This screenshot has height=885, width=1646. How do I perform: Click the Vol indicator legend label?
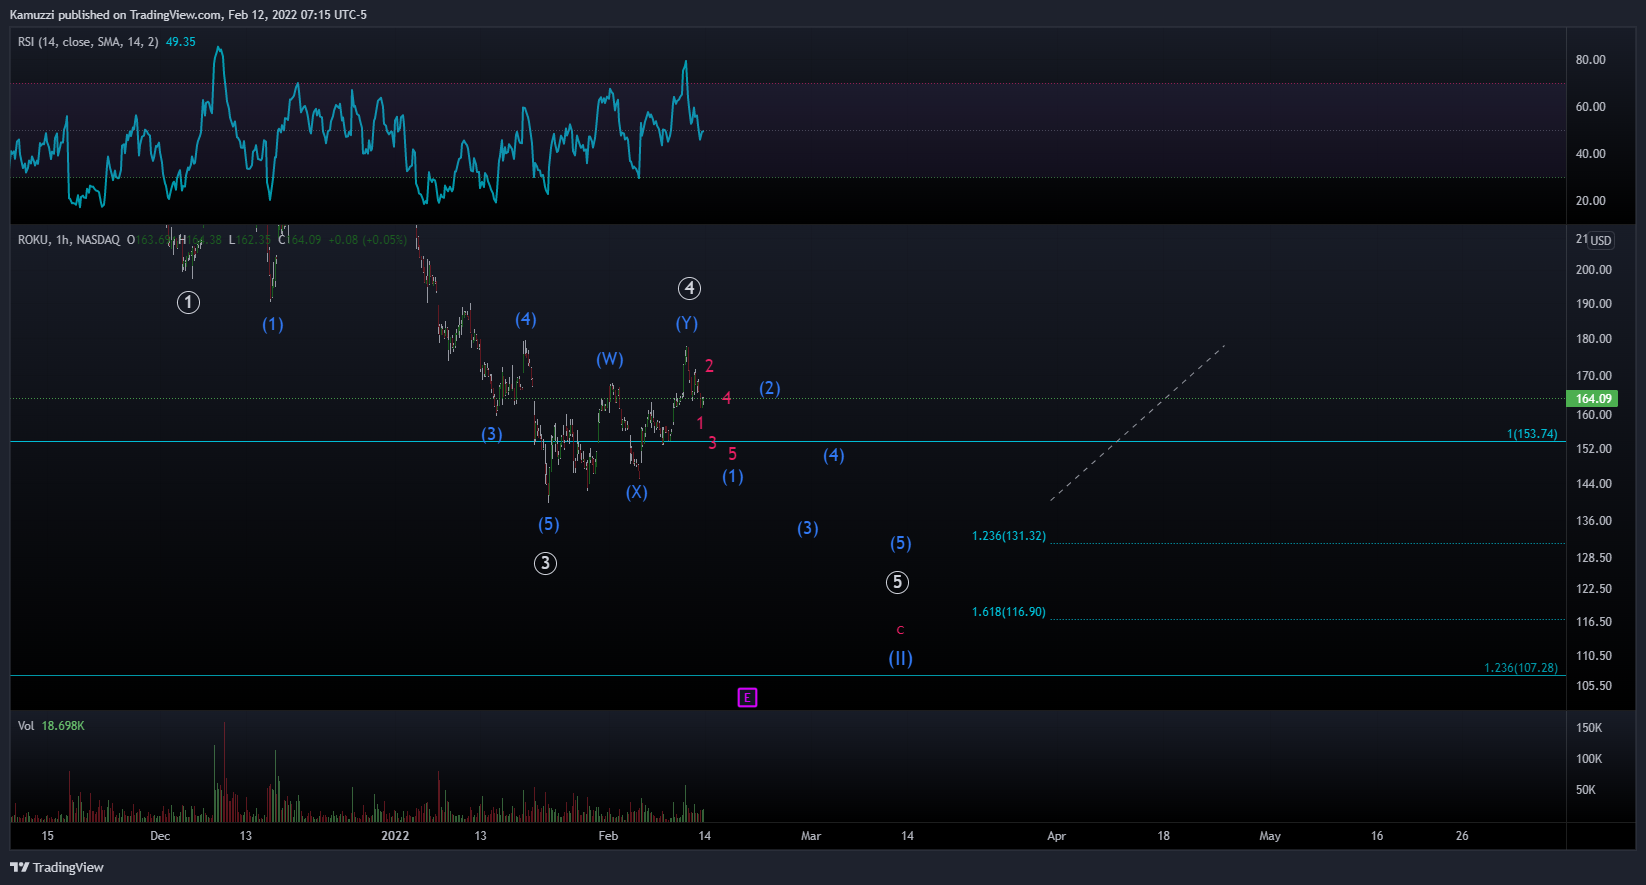26,726
